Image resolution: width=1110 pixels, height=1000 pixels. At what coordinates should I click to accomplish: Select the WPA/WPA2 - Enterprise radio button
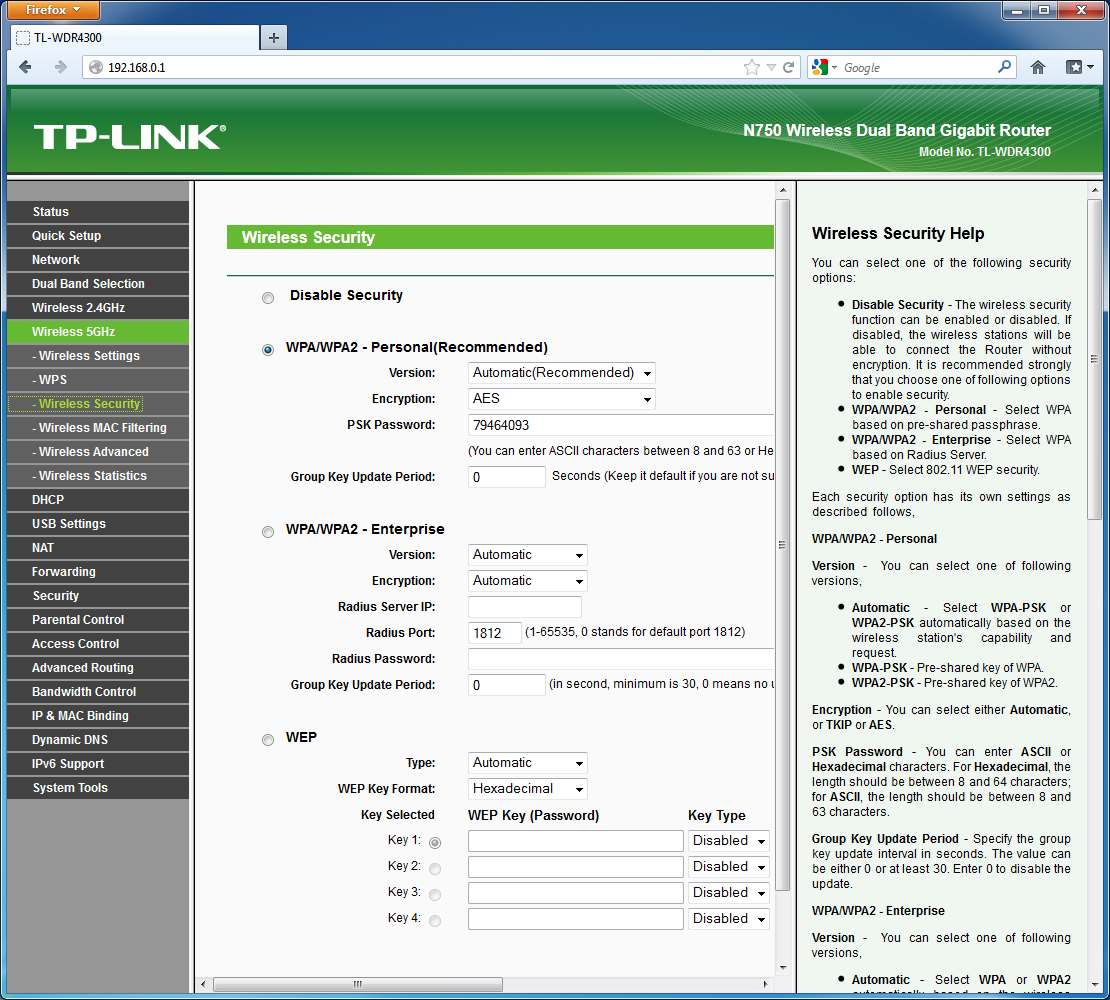click(268, 531)
